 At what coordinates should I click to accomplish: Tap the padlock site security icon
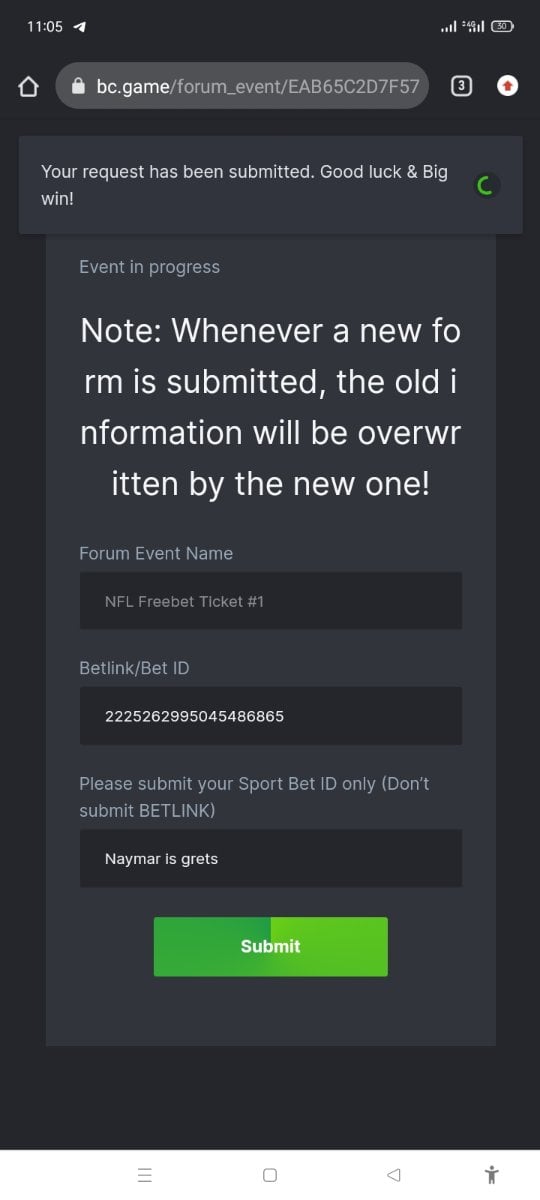(79, 87)
